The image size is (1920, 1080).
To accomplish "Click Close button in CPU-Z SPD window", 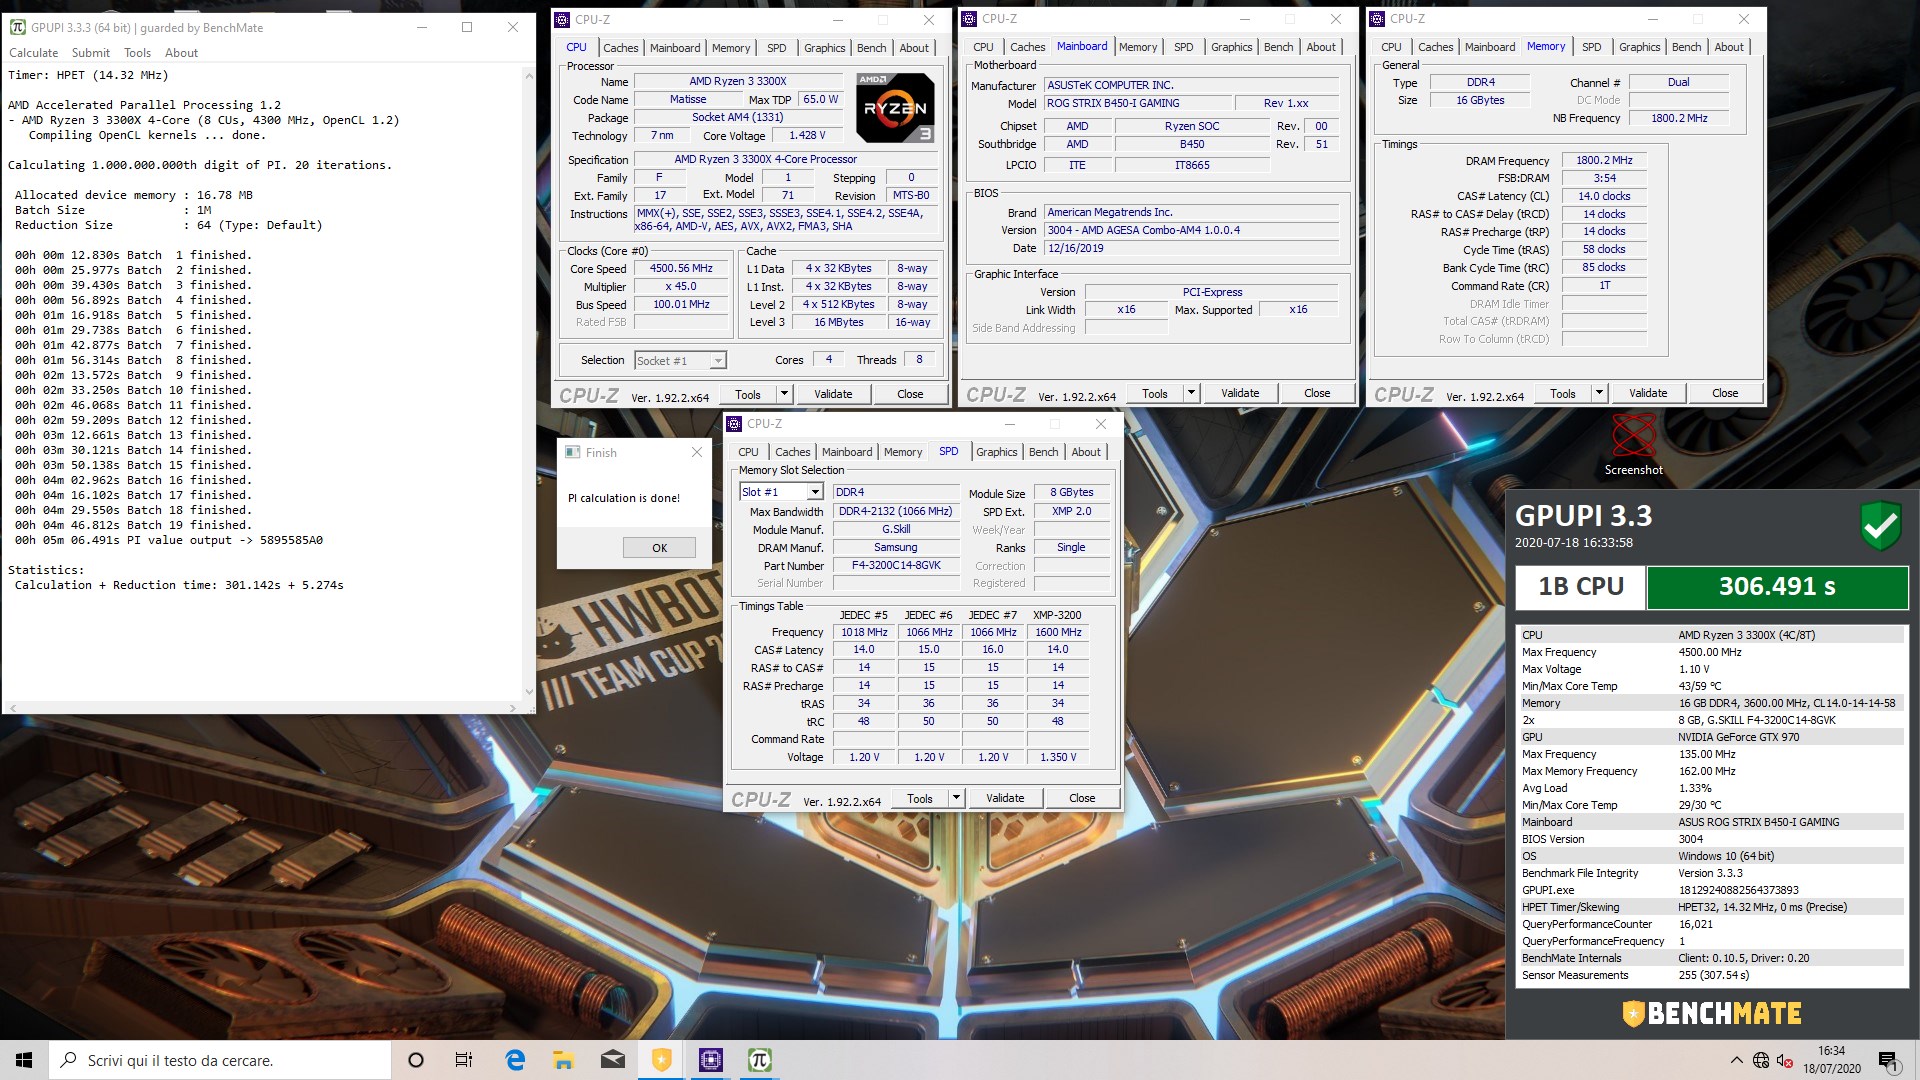I will point(1082,798).
